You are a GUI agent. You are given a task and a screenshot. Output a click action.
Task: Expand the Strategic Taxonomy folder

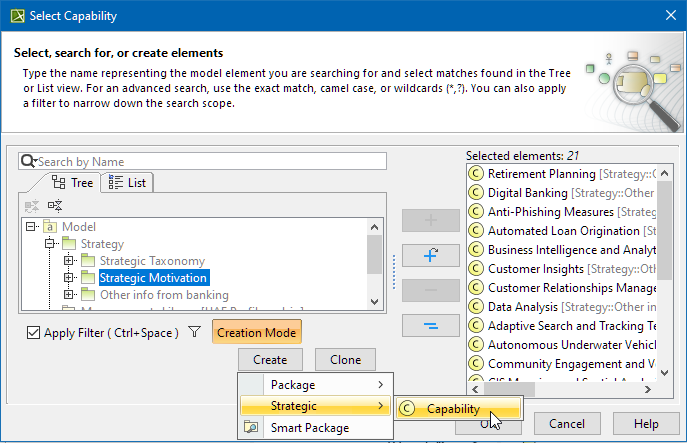tap(69, 261)
